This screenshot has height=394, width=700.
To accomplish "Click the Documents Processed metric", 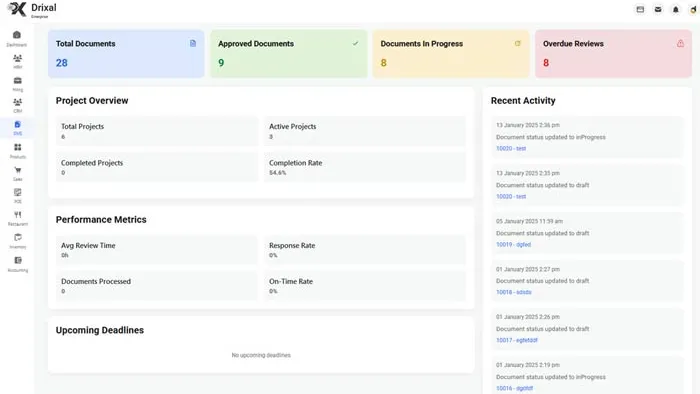I will pos(157,286).
